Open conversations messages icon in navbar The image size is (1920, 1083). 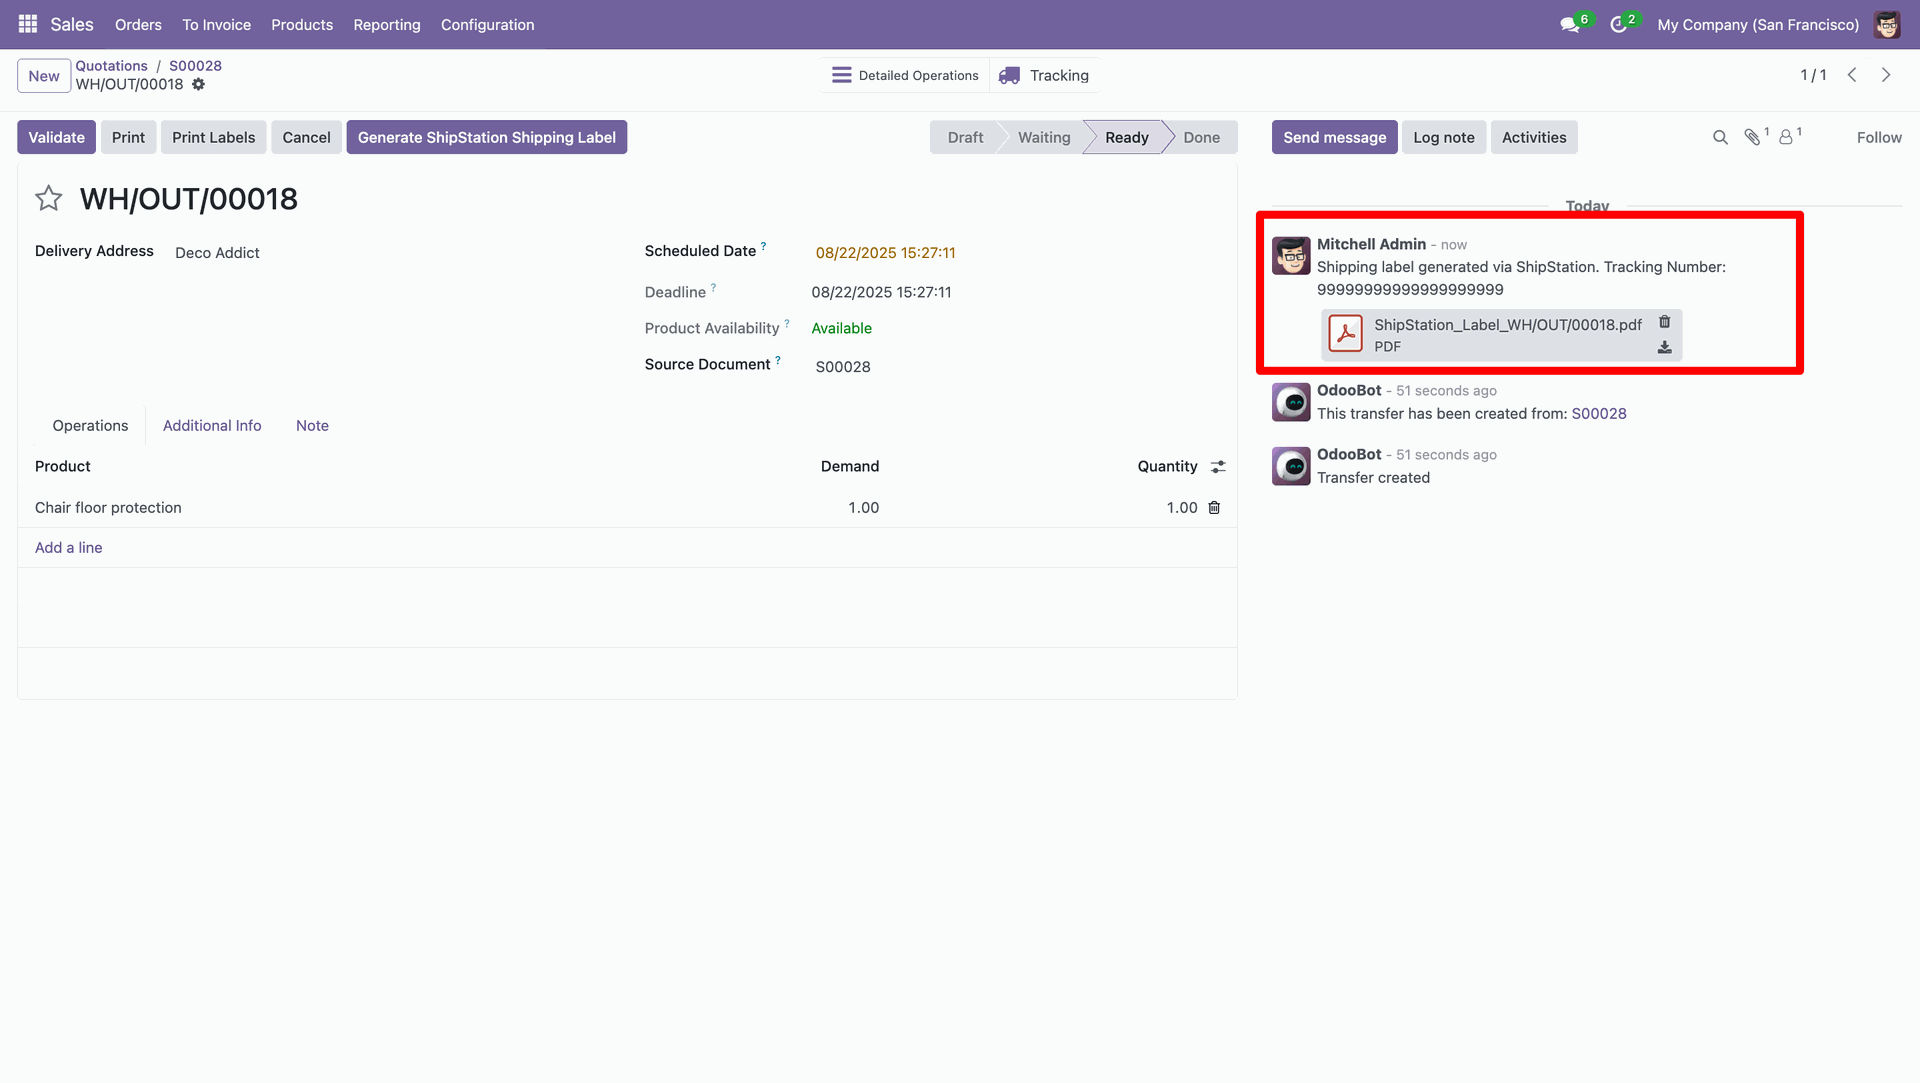(1570, 25)
